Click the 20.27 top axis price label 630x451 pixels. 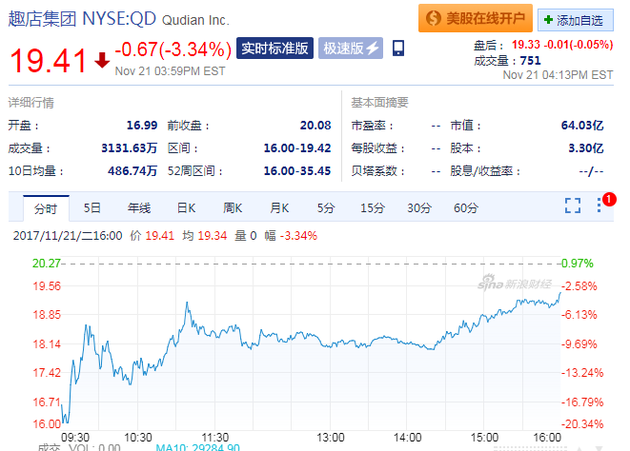coord(46,263)
